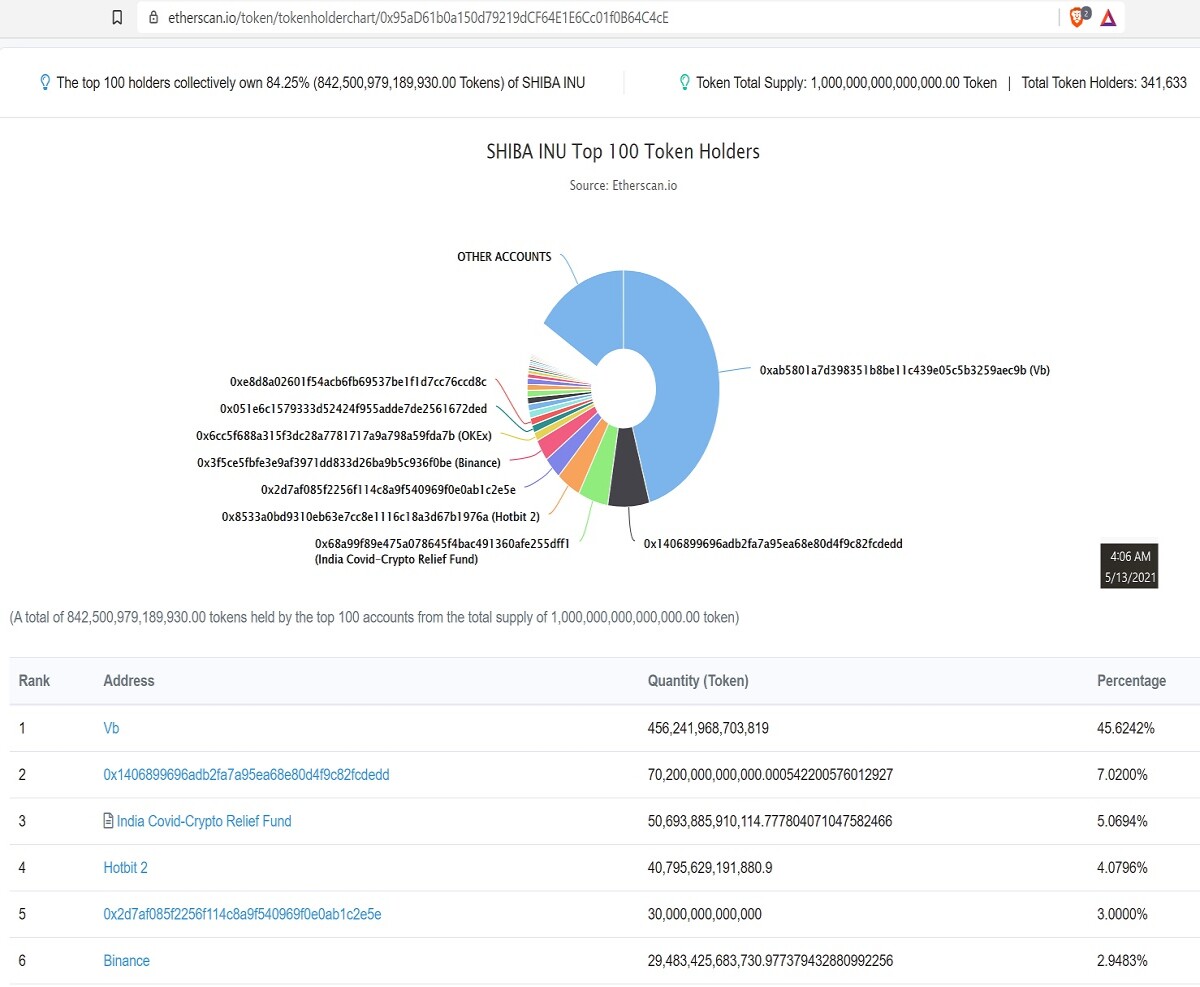1200x987 pixels.
Task: Open the Vb holder address link
Action: click(x=111, y=728)
